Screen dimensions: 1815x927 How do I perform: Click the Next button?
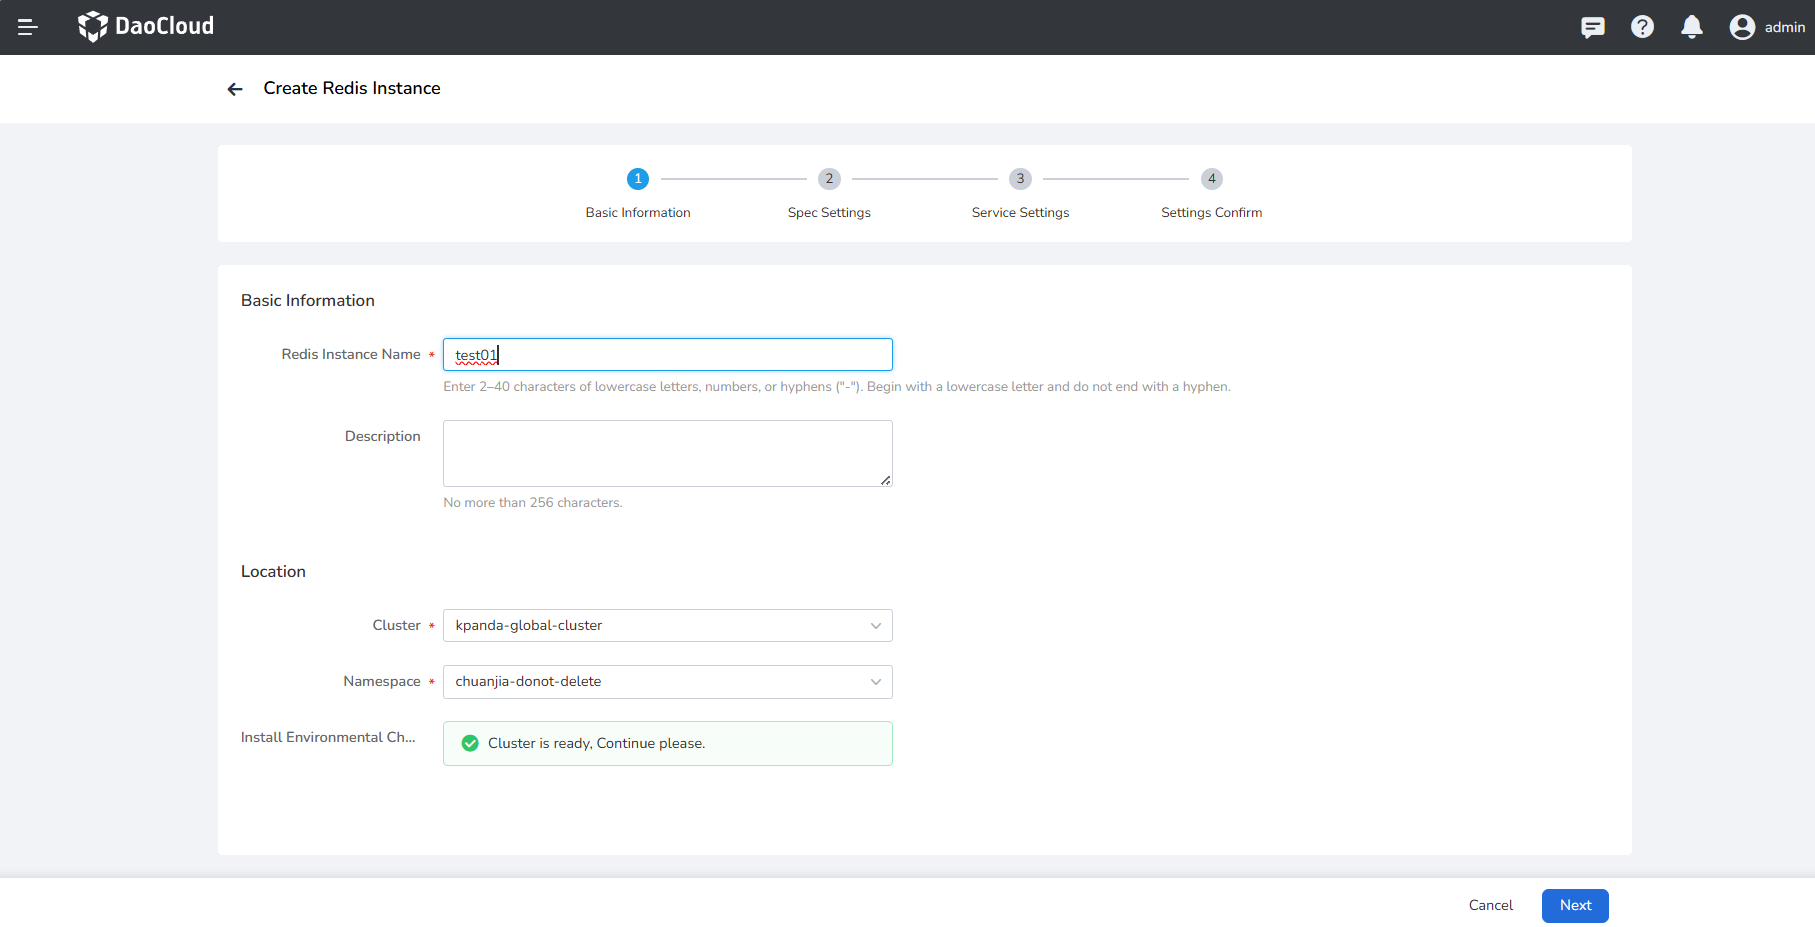(1574, 905)
